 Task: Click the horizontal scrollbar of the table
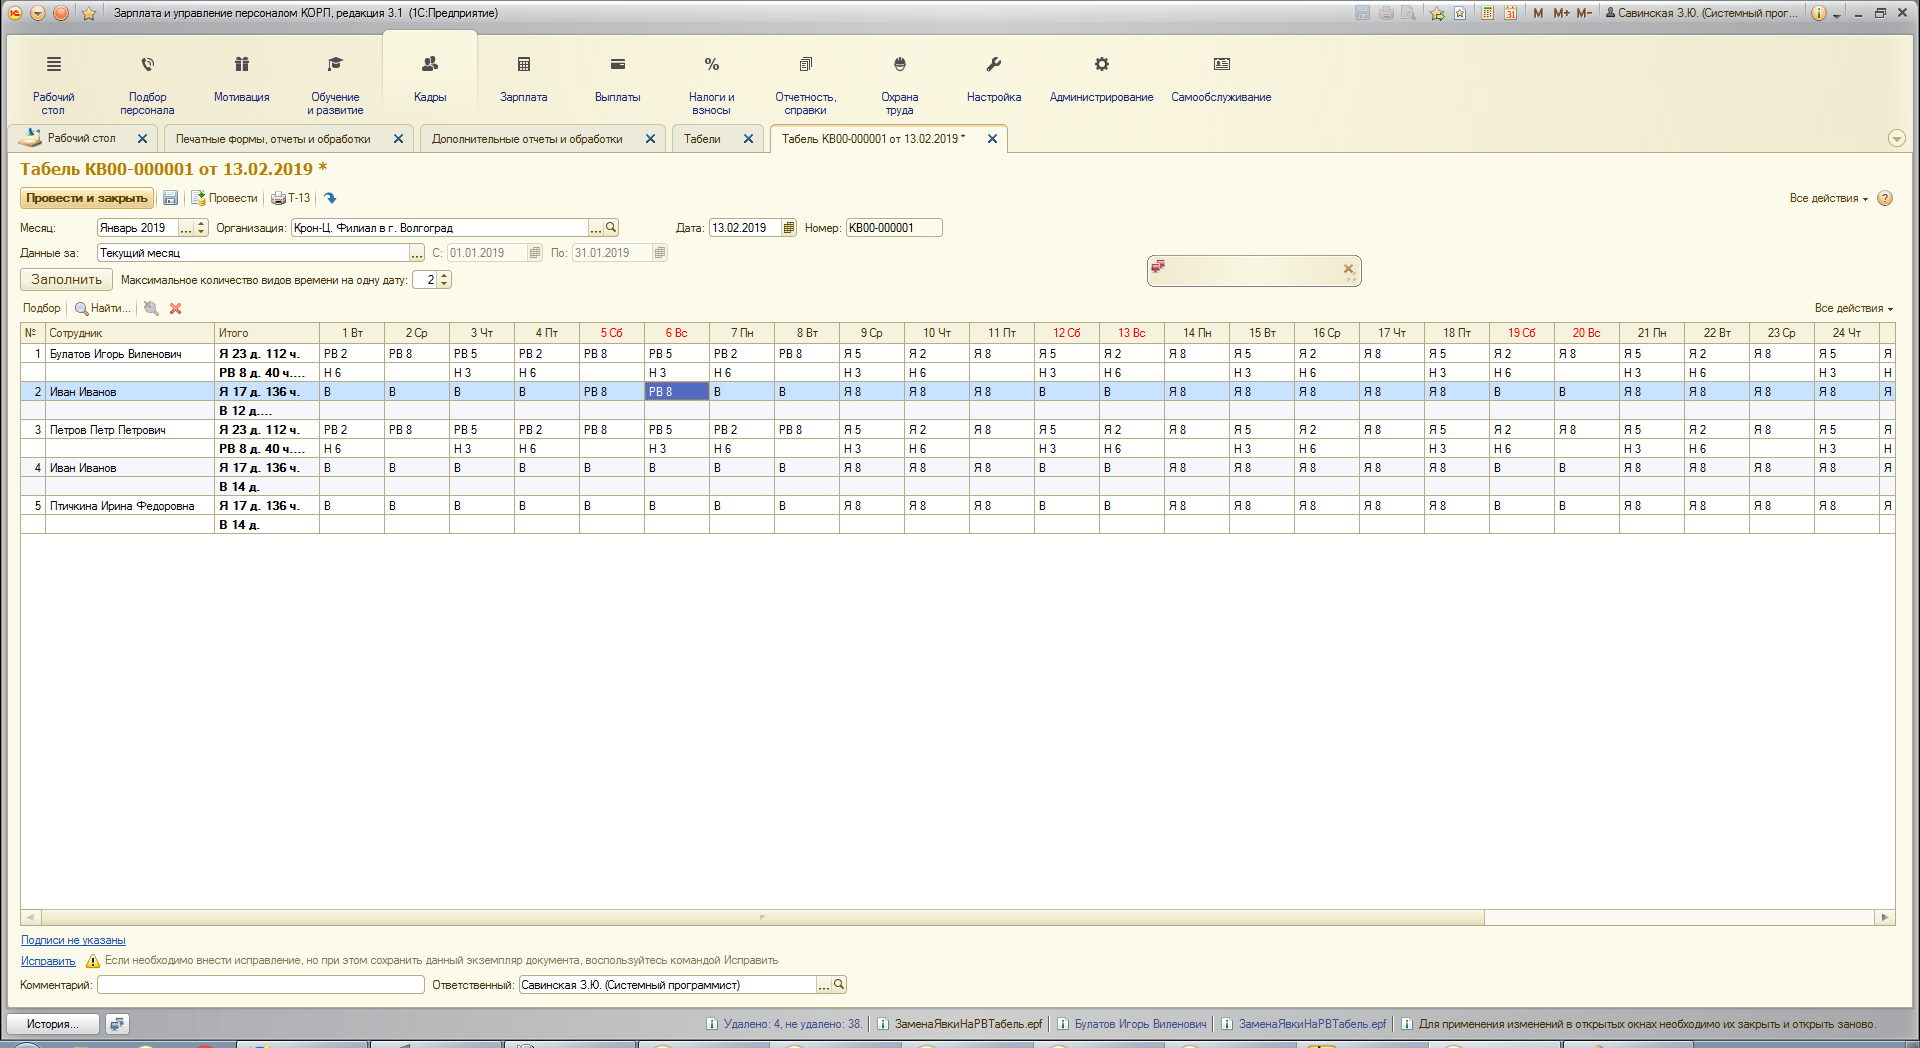(762, 917)
